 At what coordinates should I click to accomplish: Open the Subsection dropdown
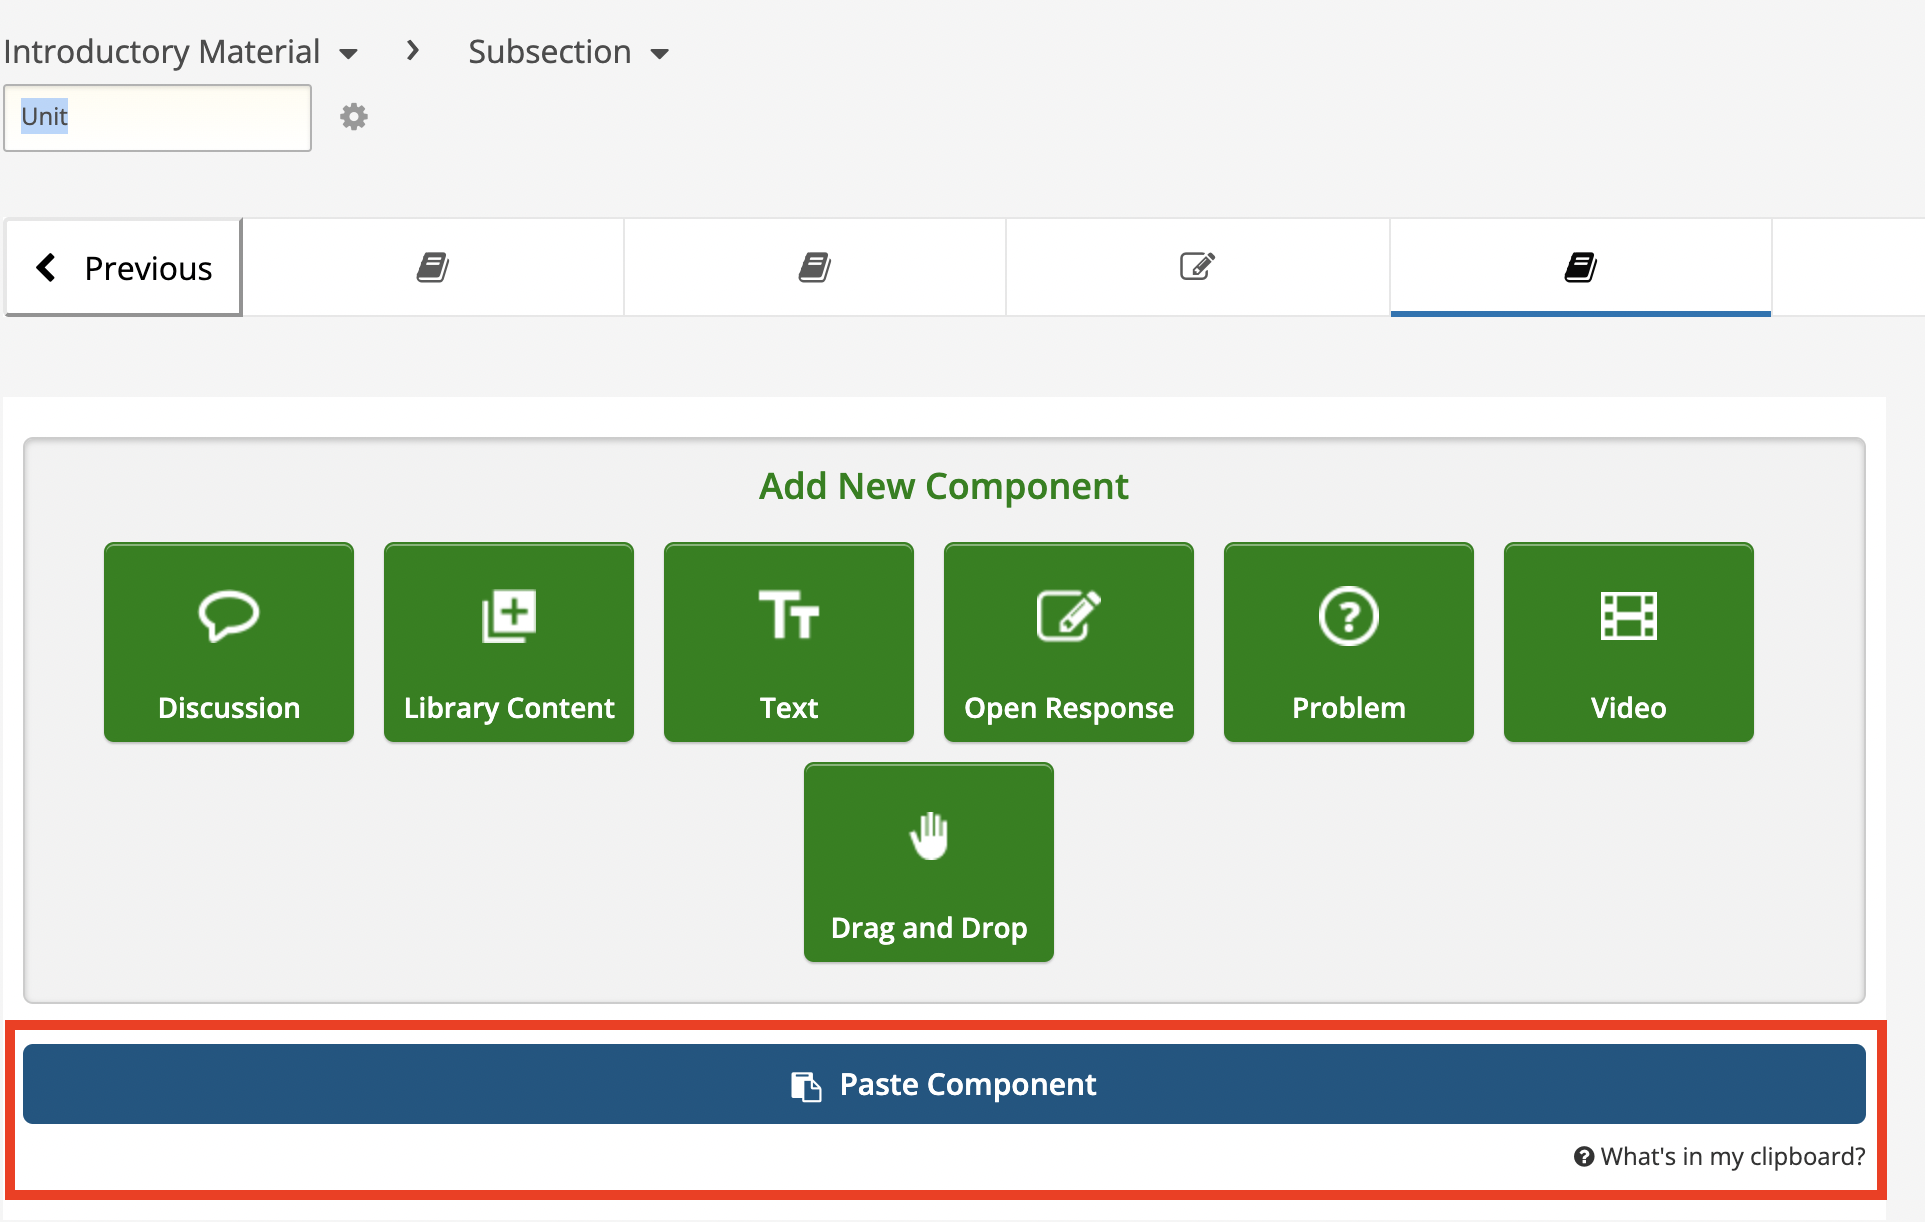pos(661,54)
